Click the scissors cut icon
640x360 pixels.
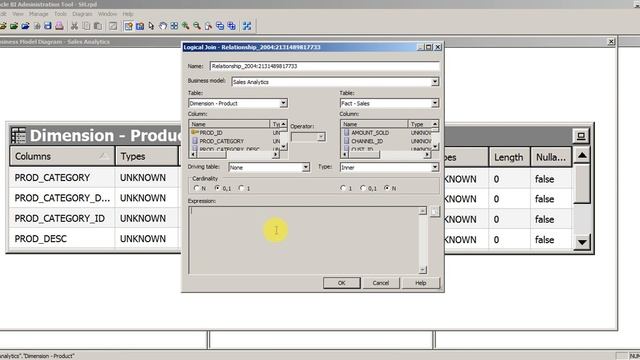click(74, 26)
